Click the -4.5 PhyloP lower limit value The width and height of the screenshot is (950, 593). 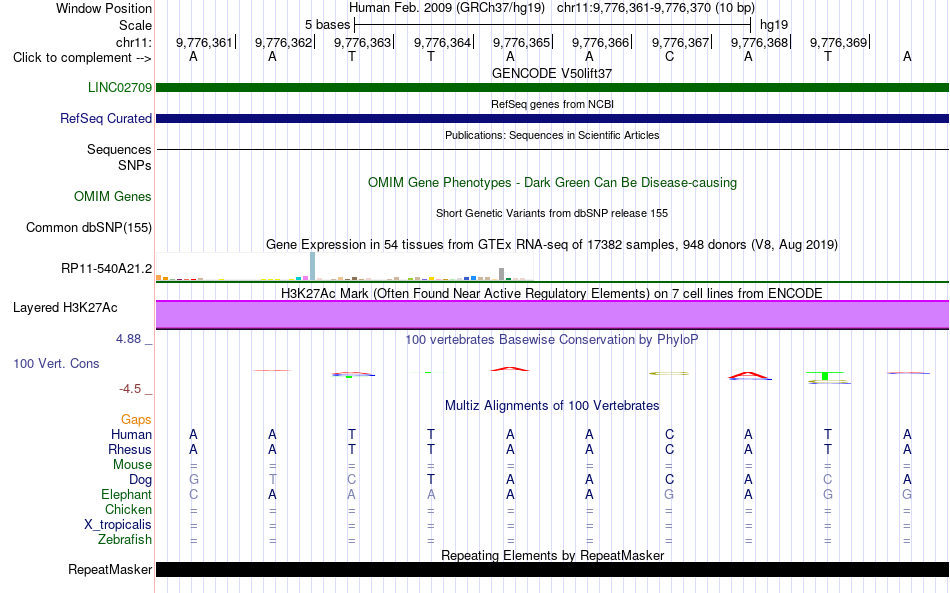[131, 389]
